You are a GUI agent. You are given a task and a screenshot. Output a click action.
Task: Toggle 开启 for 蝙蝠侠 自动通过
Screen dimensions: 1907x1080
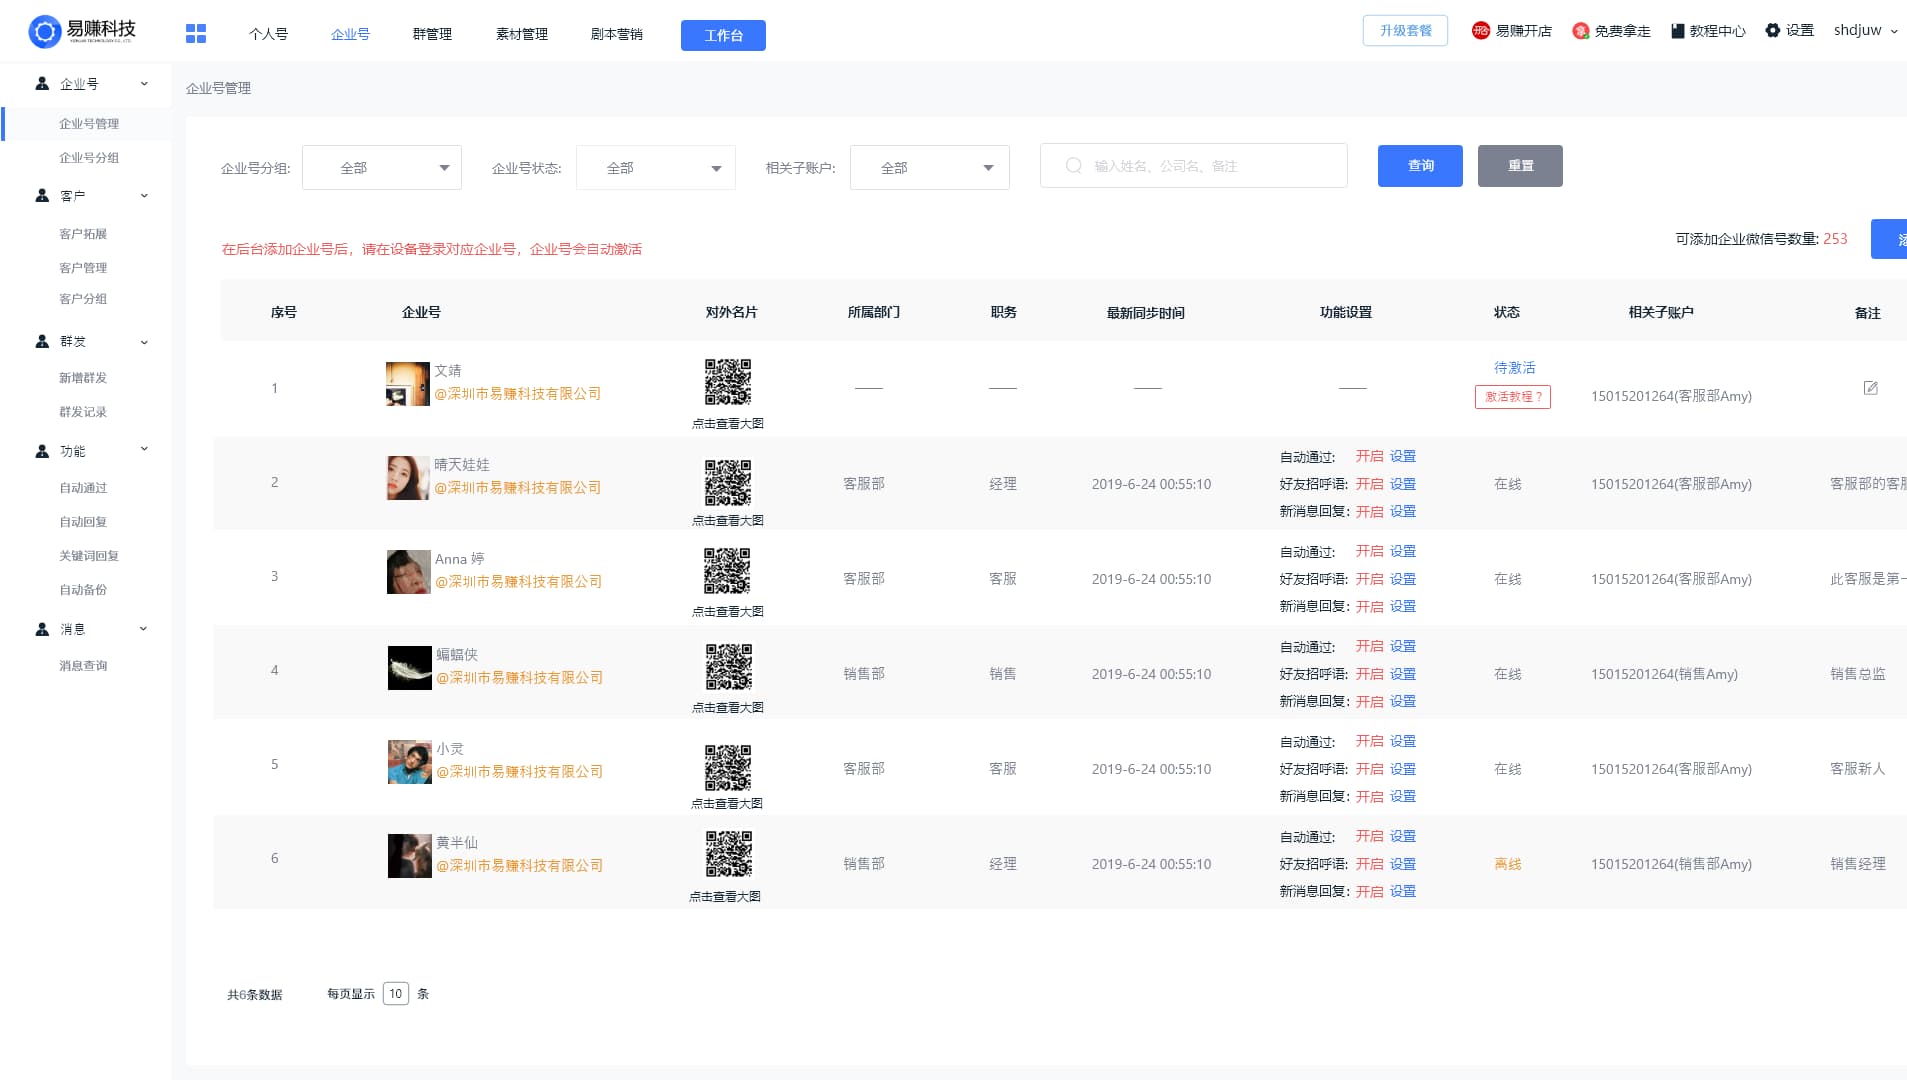[x=1369, y=646]
